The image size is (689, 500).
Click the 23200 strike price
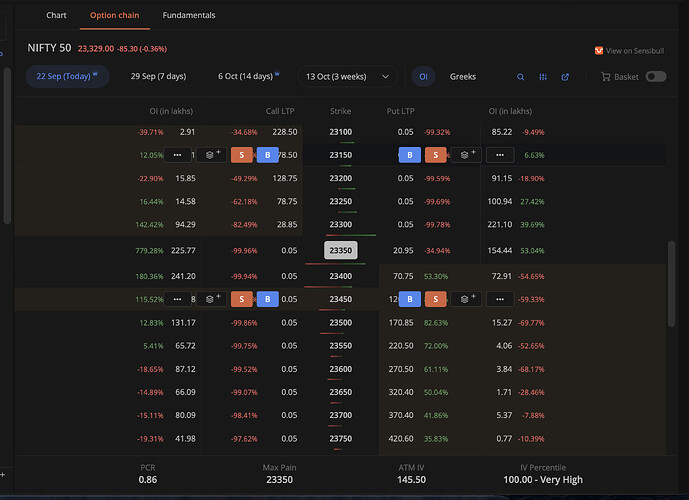[x=341, y=178]
